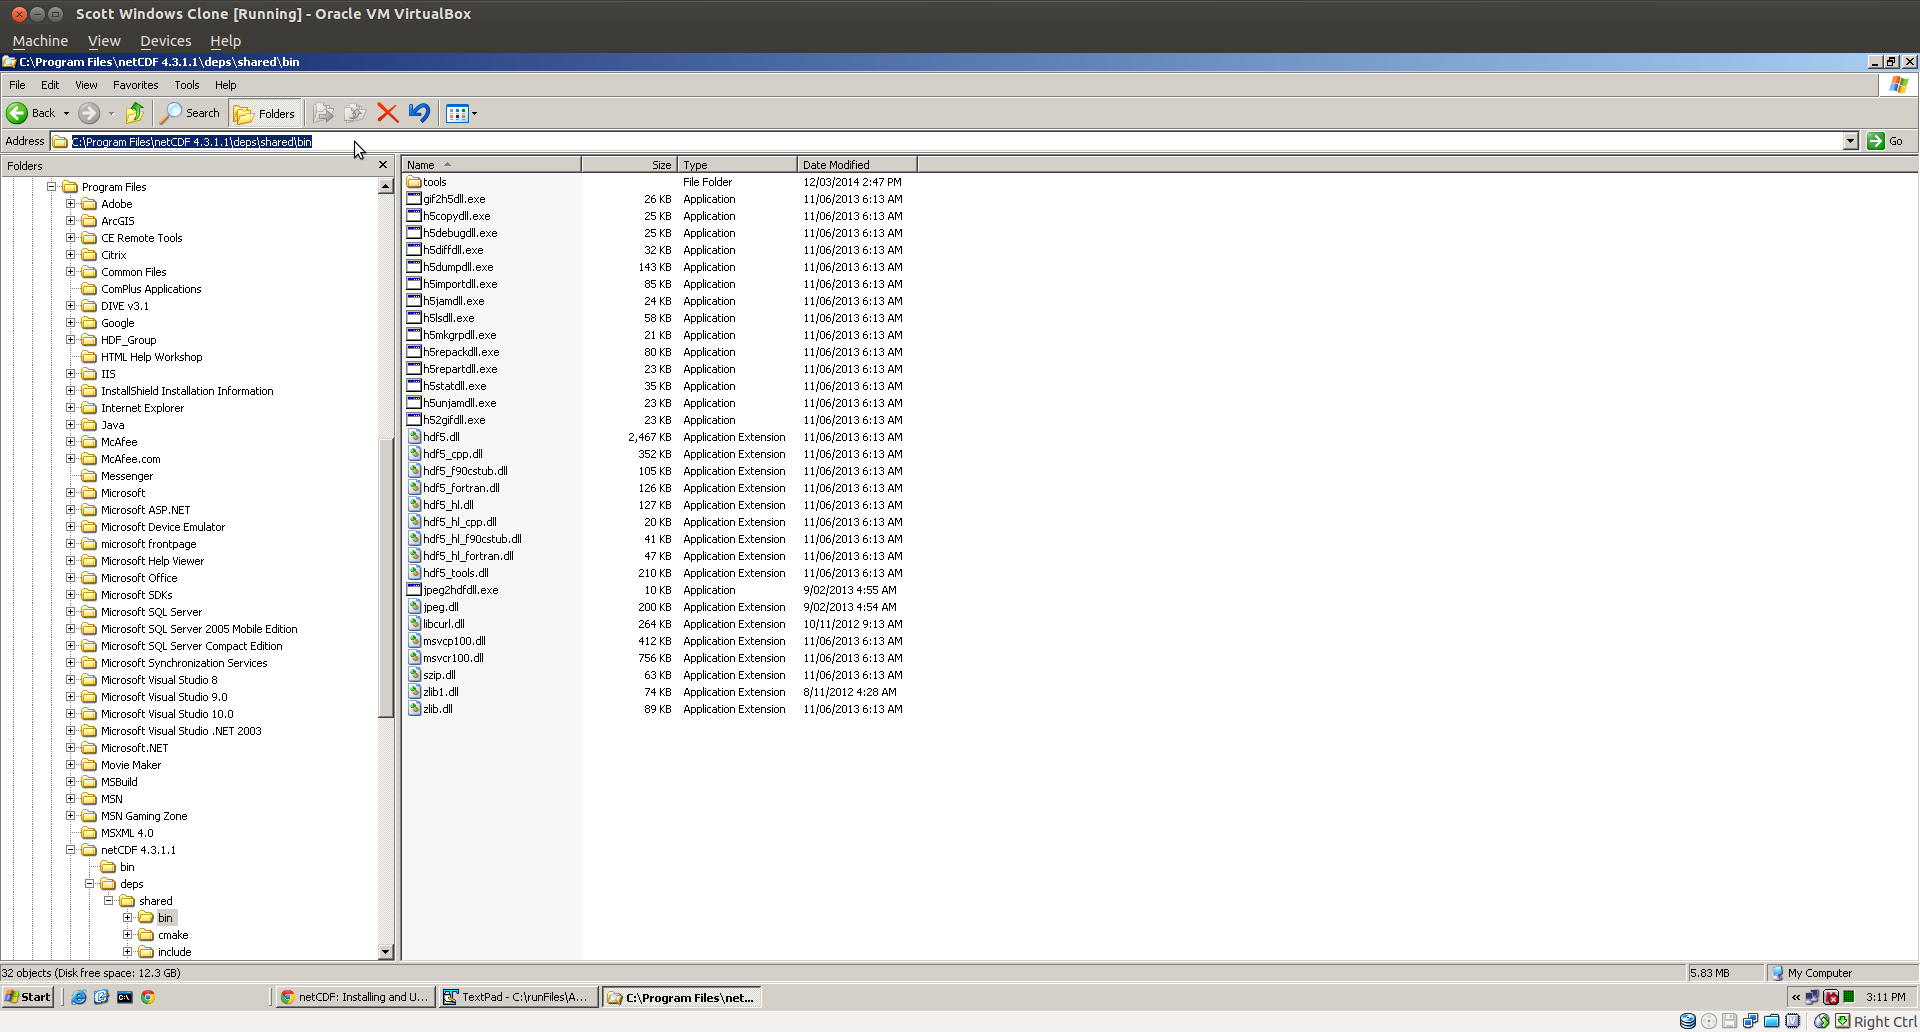
Task: Click the green Back arrow icon
Action: (x=17, y=113)
